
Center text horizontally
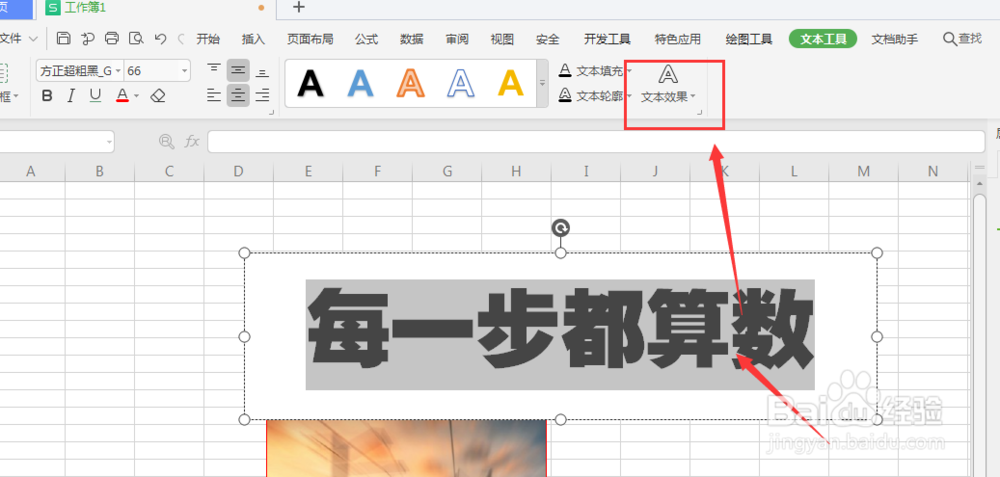click(239, 96)
